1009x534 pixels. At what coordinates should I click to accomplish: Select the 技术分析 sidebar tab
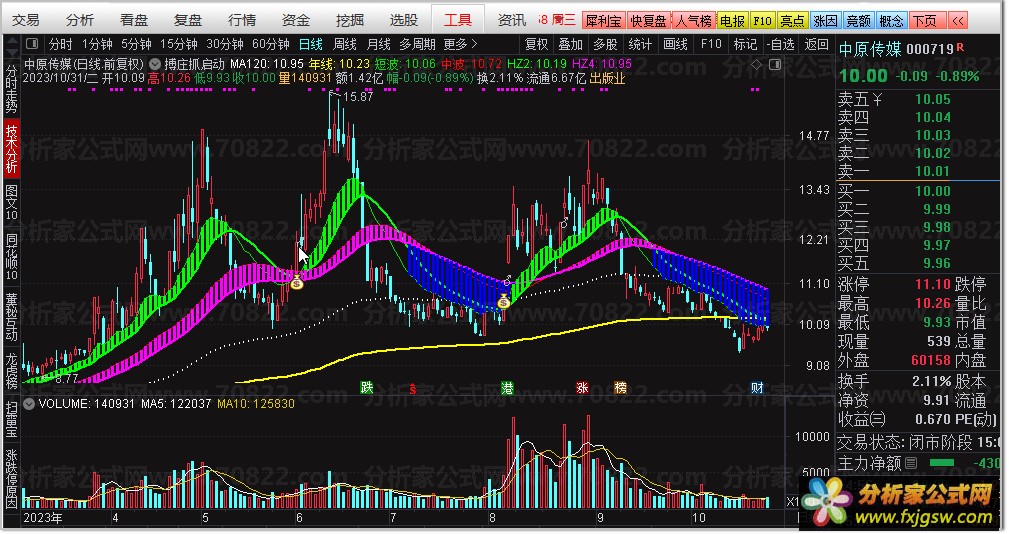tap(12, 149)
